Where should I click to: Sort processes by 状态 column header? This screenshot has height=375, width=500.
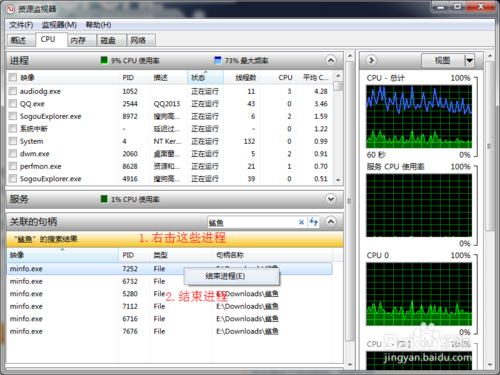coord(205,78)
